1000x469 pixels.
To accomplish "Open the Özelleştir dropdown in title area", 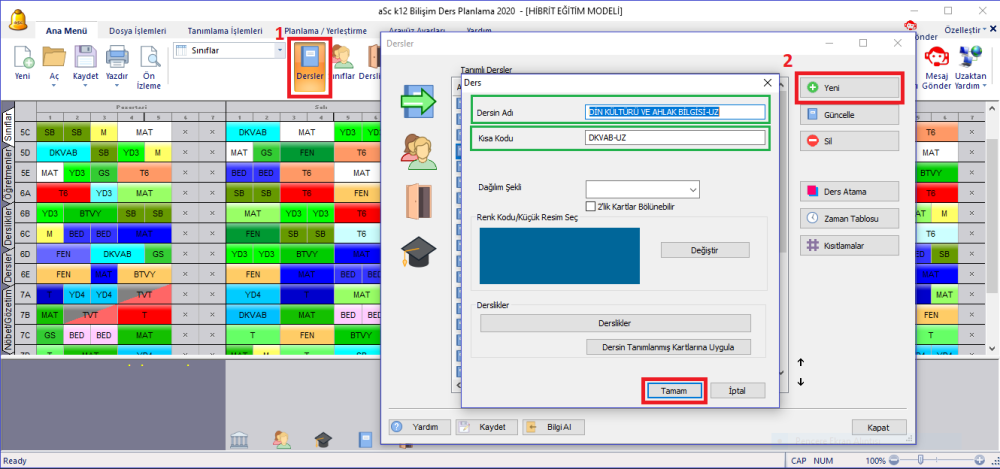I will coord(965,29).
